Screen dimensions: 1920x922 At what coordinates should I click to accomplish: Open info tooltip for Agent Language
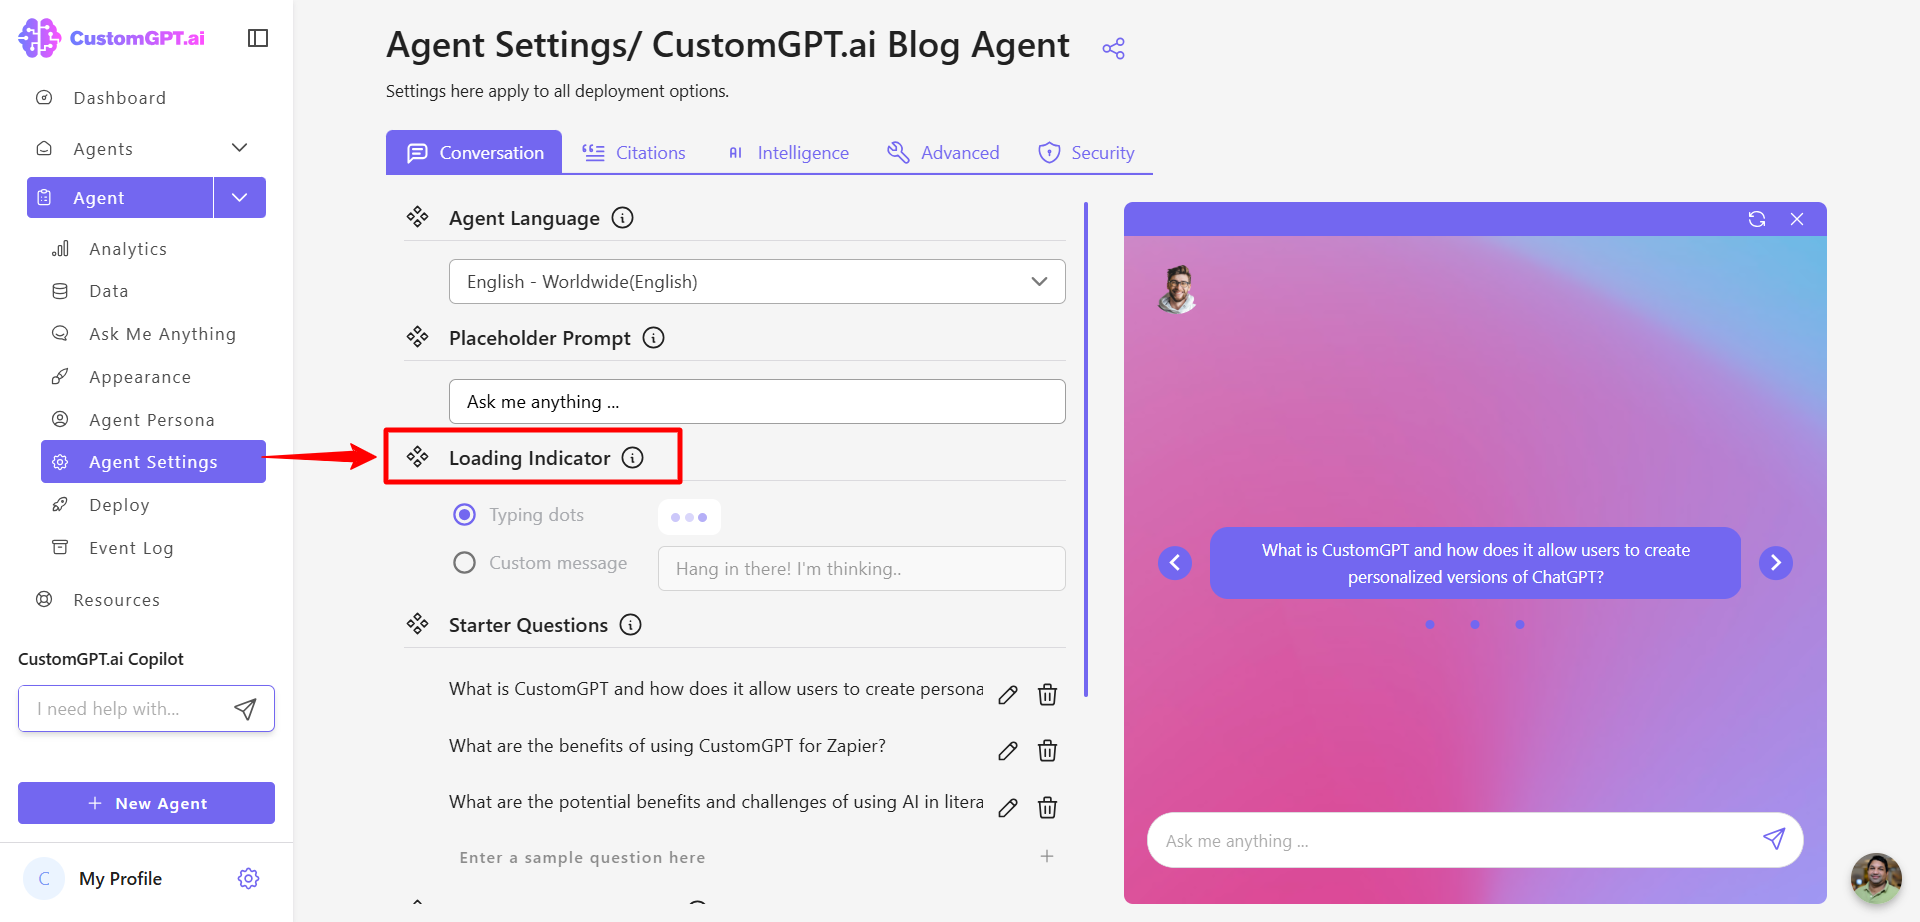622,218
